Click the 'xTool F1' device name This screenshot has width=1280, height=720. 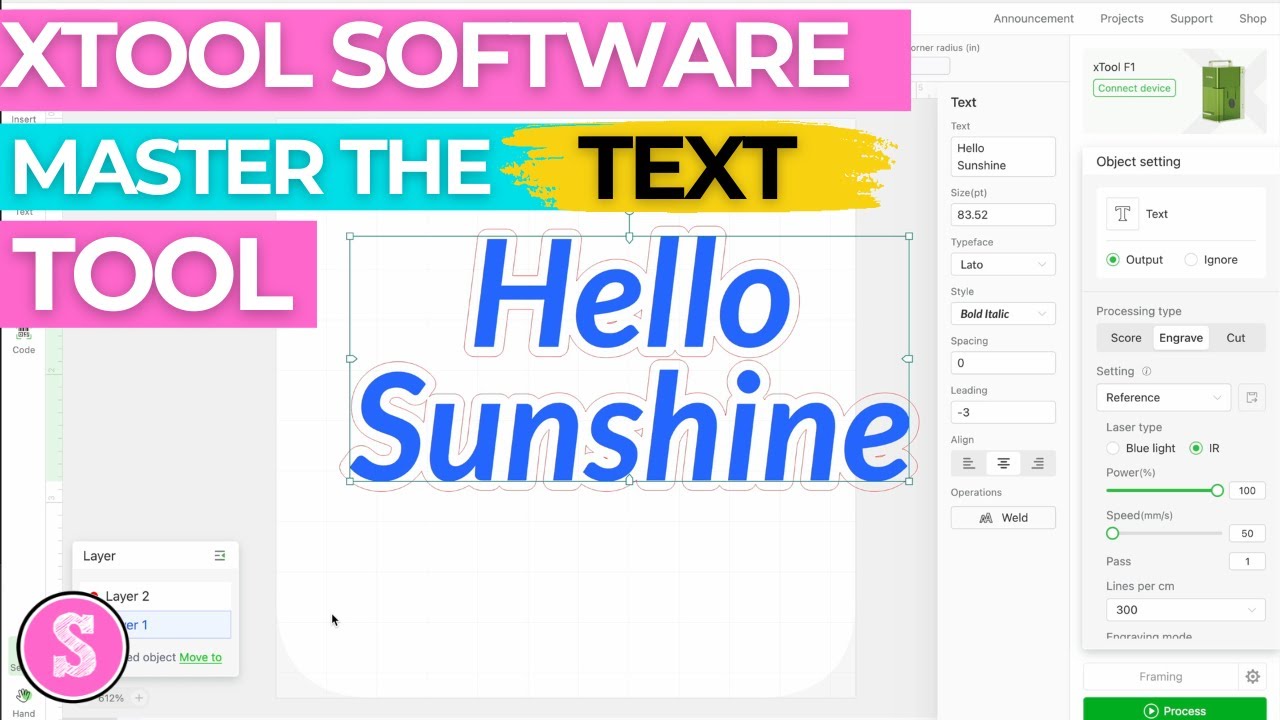coord(1114,67)
